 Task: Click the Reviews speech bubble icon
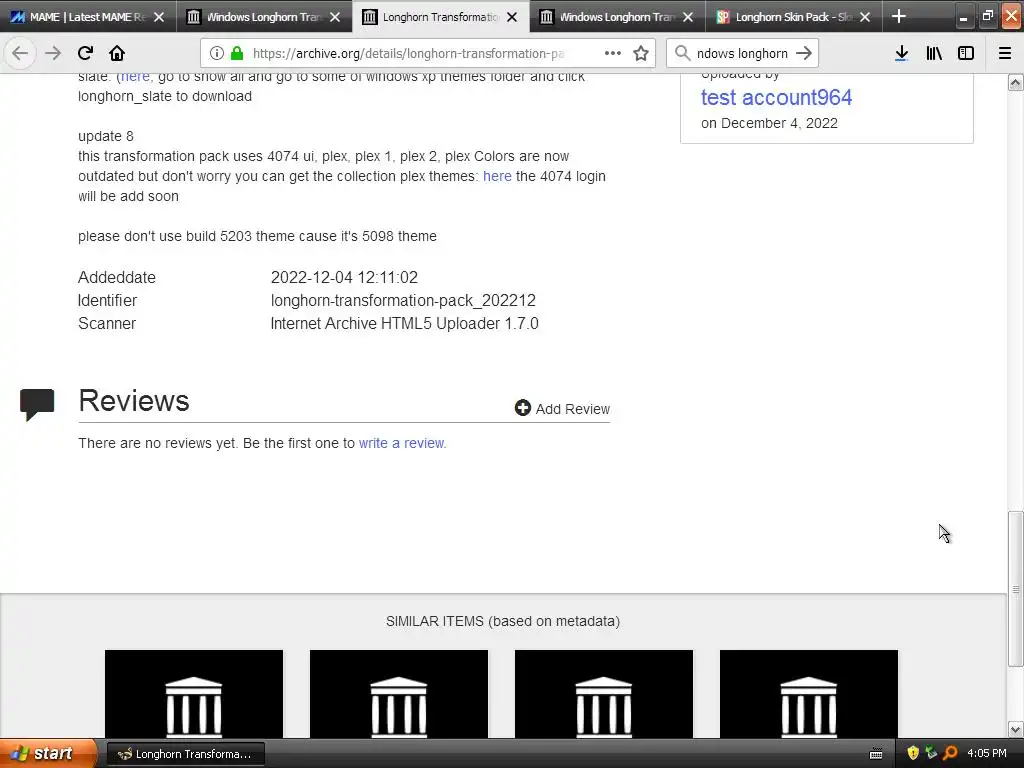point(37,404)
